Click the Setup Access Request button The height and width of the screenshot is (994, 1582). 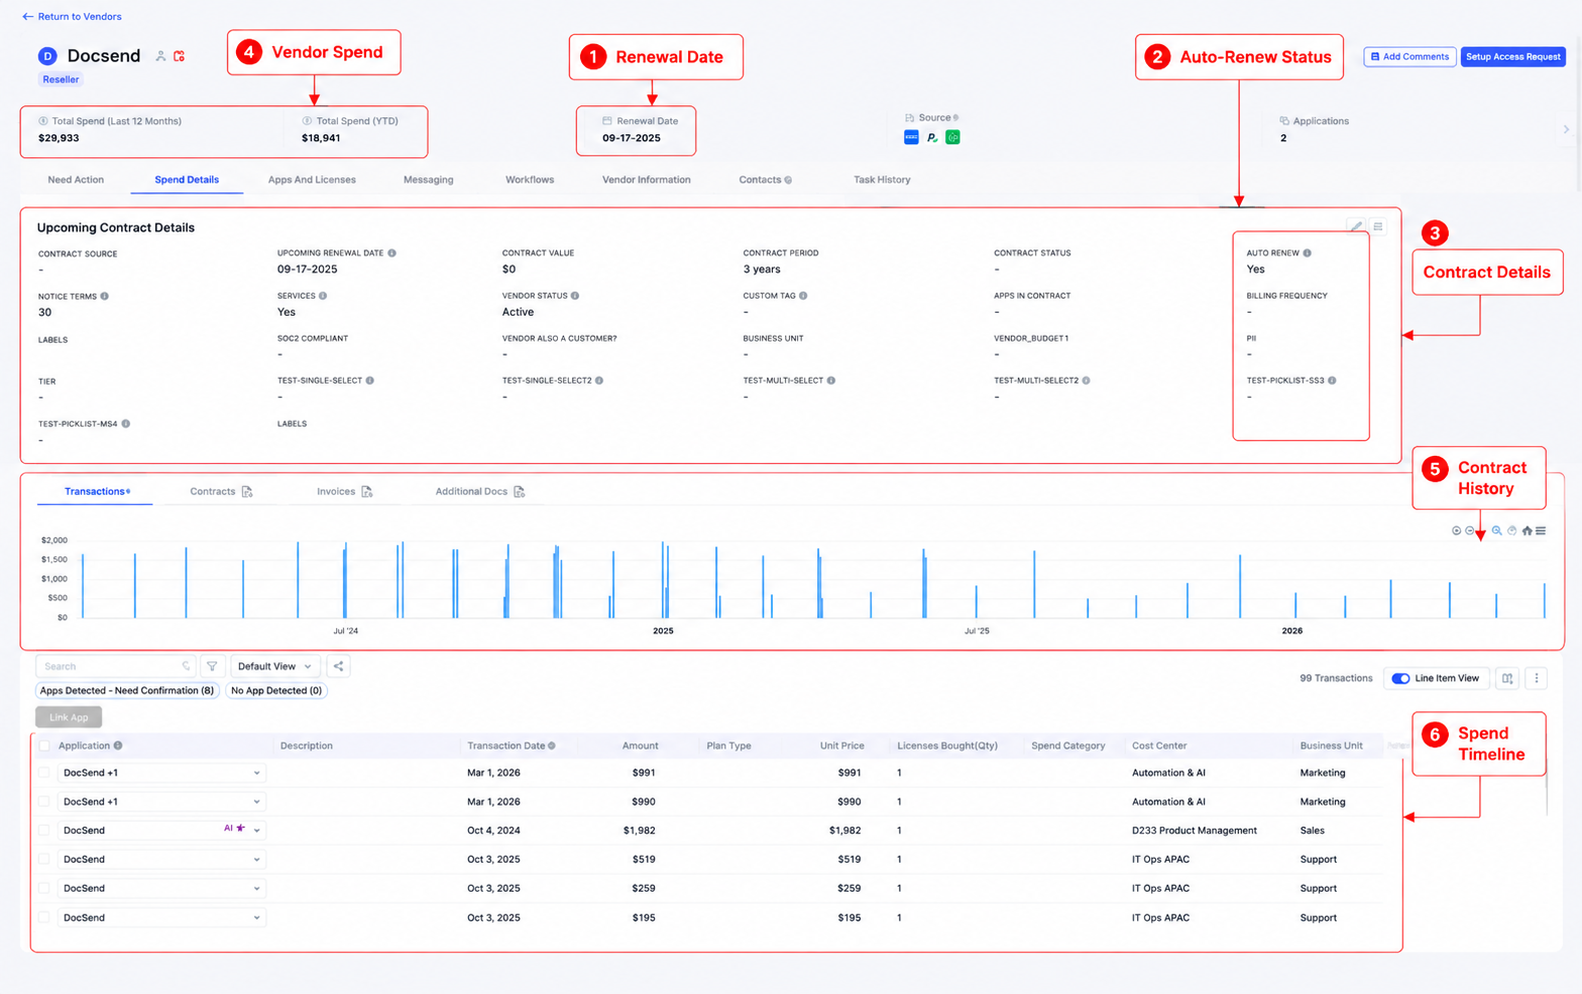pos(1513,57)
